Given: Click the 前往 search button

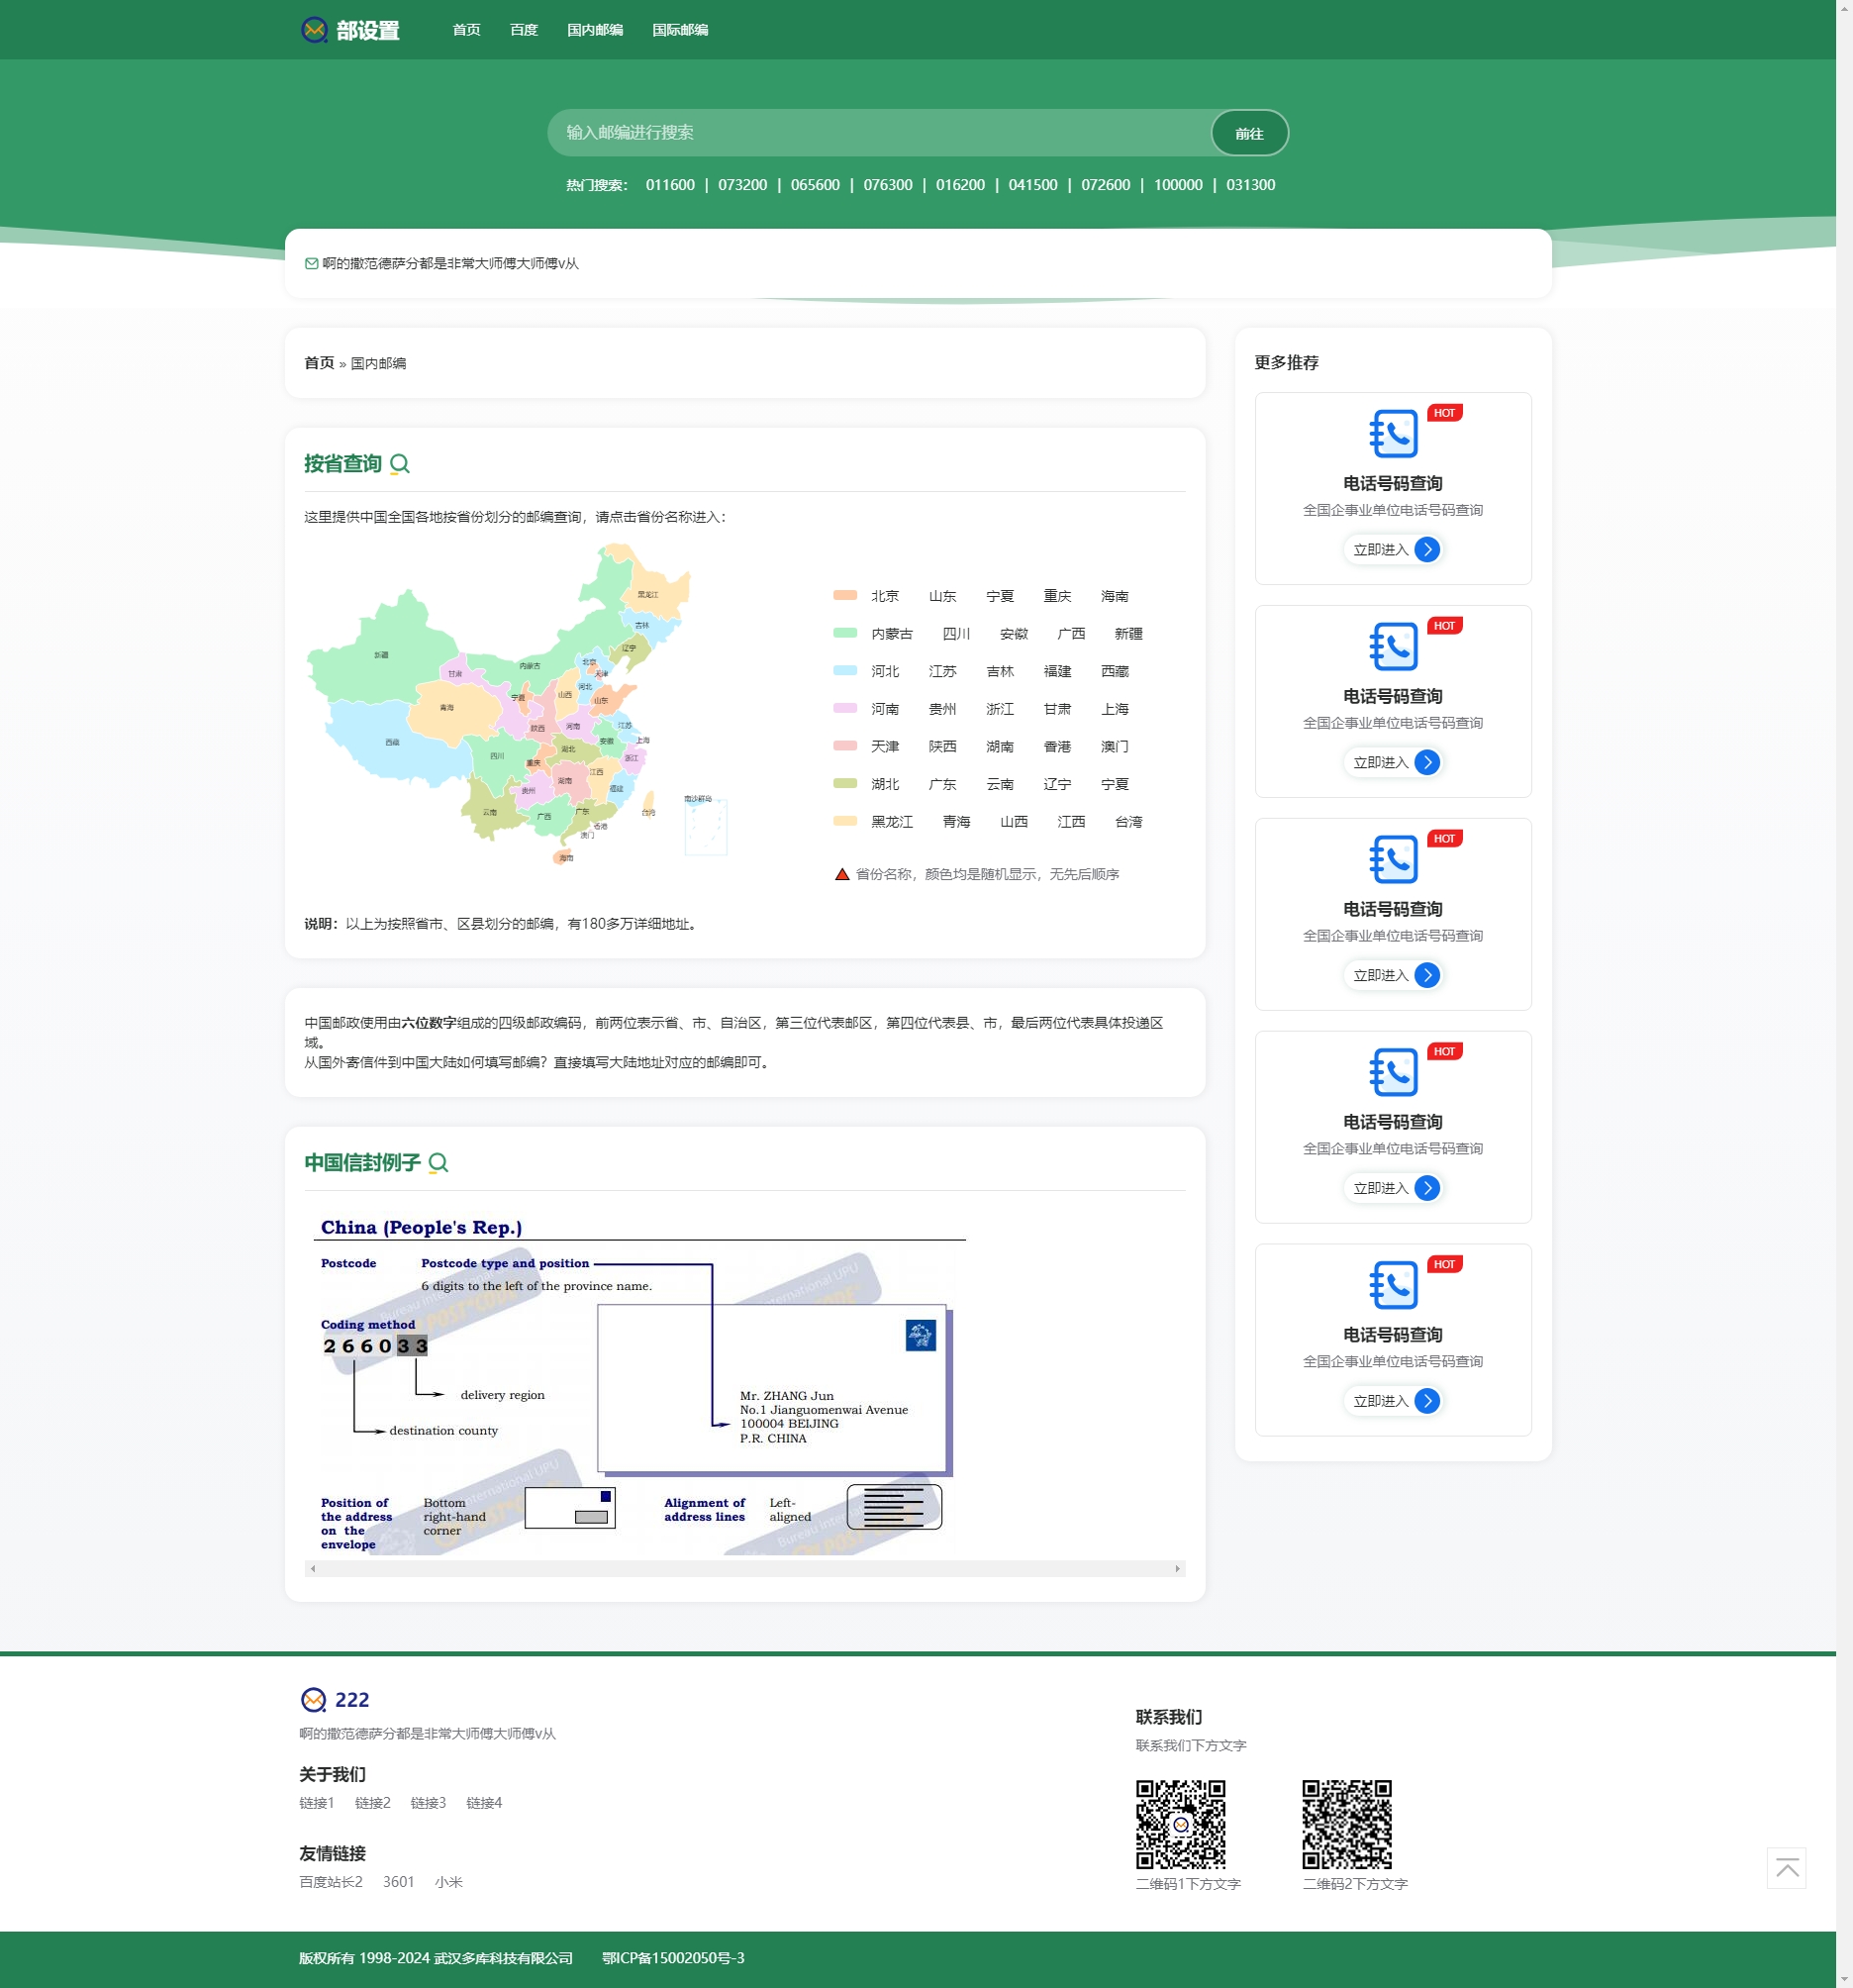Looking at the screenshot, I should [x=1249, y=132].
